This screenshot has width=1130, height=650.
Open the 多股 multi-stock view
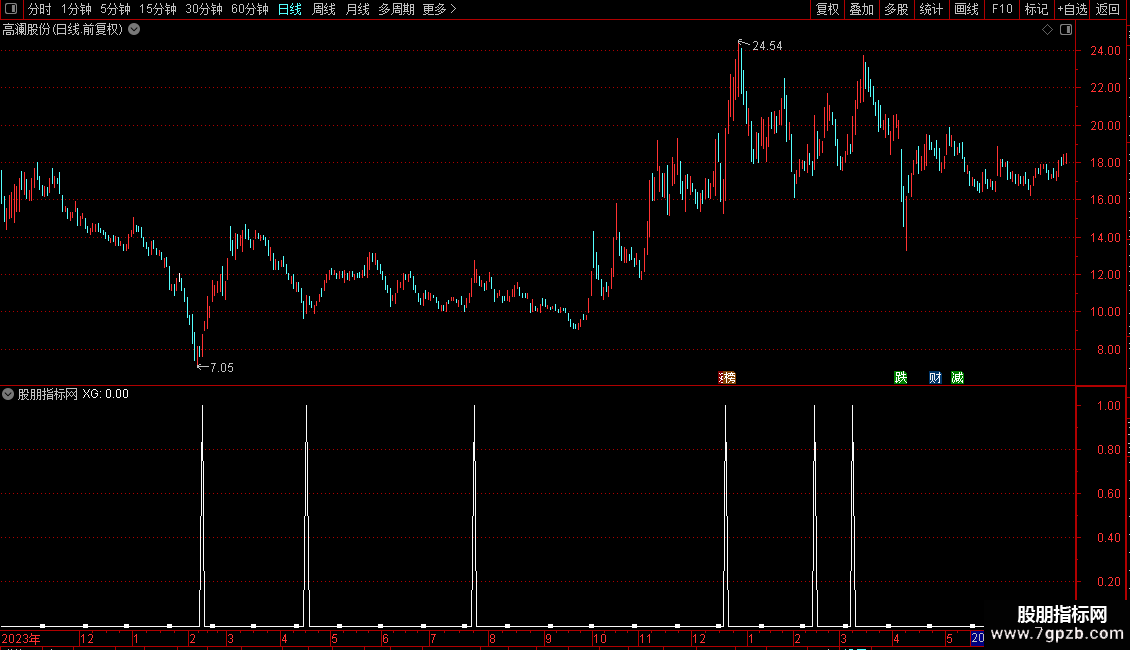click(x=896, y=9)
